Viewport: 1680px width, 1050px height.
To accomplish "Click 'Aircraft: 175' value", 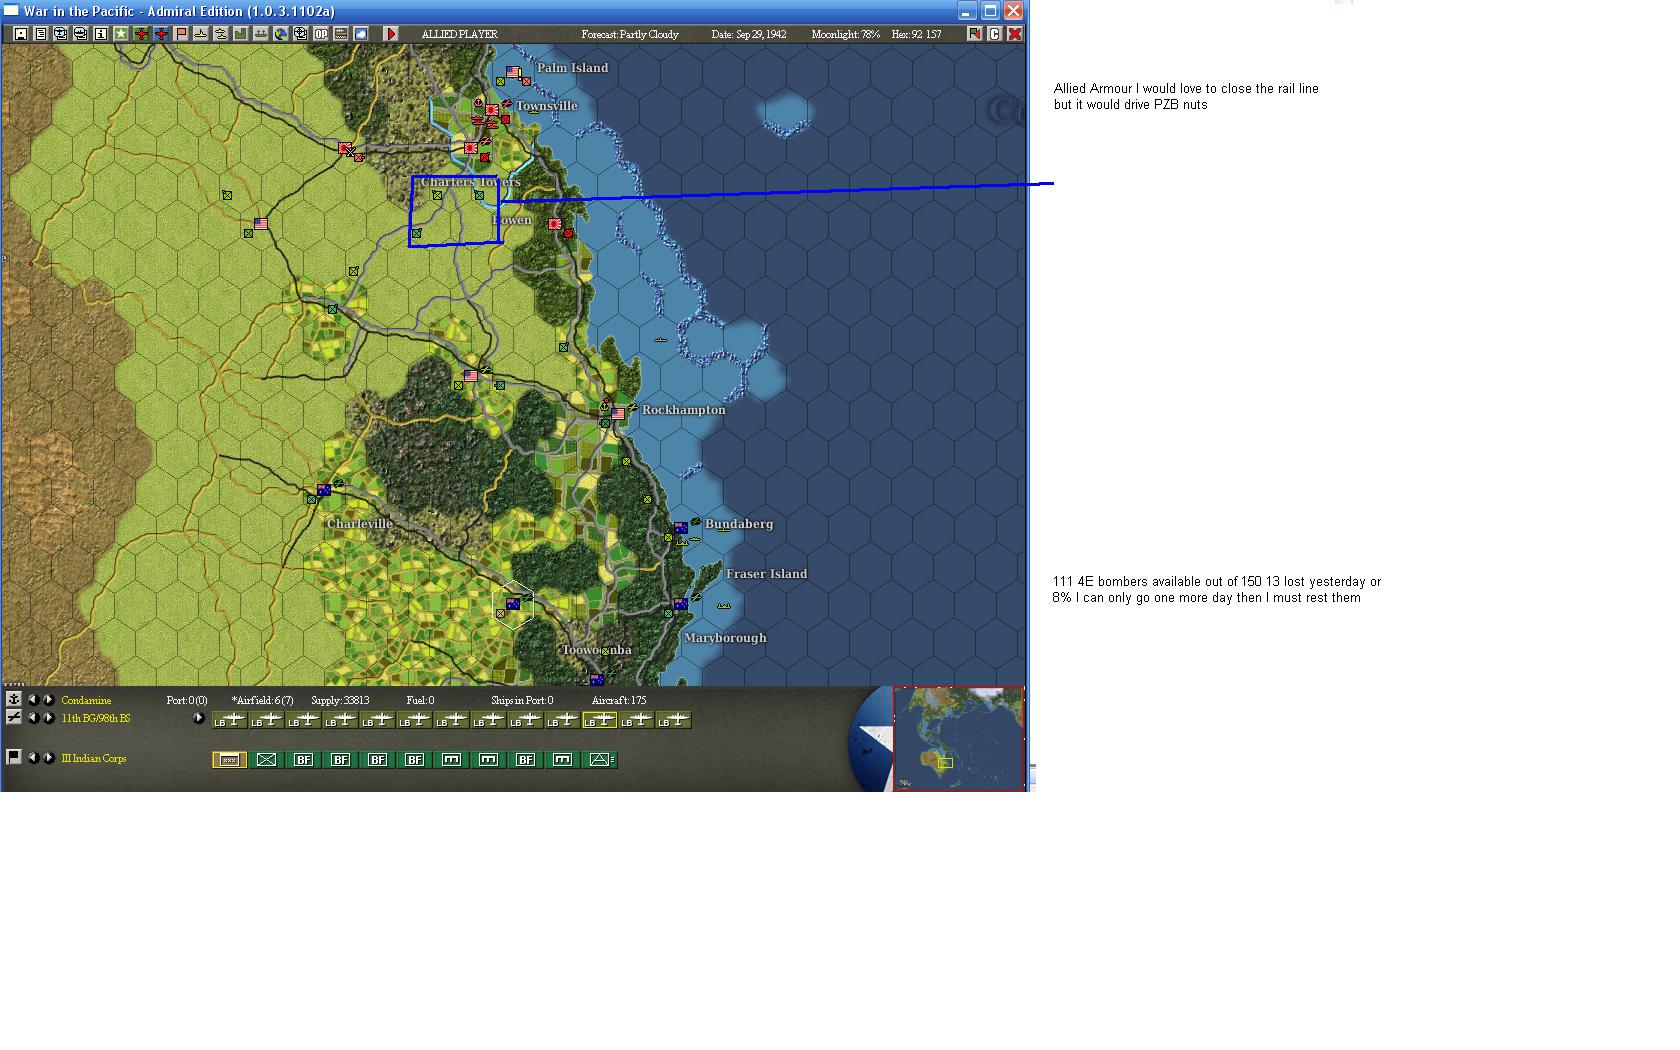I will point(619,700).
